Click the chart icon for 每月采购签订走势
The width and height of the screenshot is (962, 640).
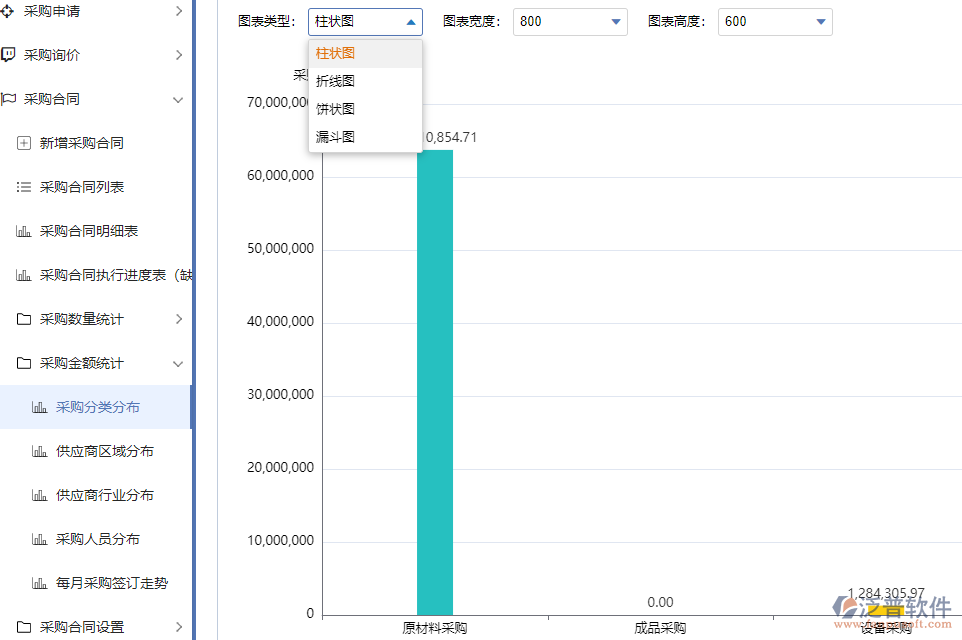tap(37, 582)
